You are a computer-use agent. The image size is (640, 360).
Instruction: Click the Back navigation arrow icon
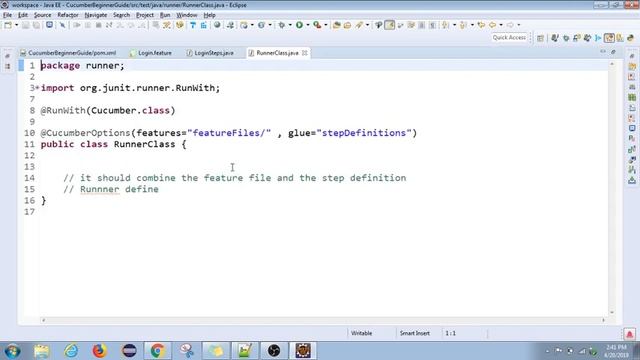(493, 25)
